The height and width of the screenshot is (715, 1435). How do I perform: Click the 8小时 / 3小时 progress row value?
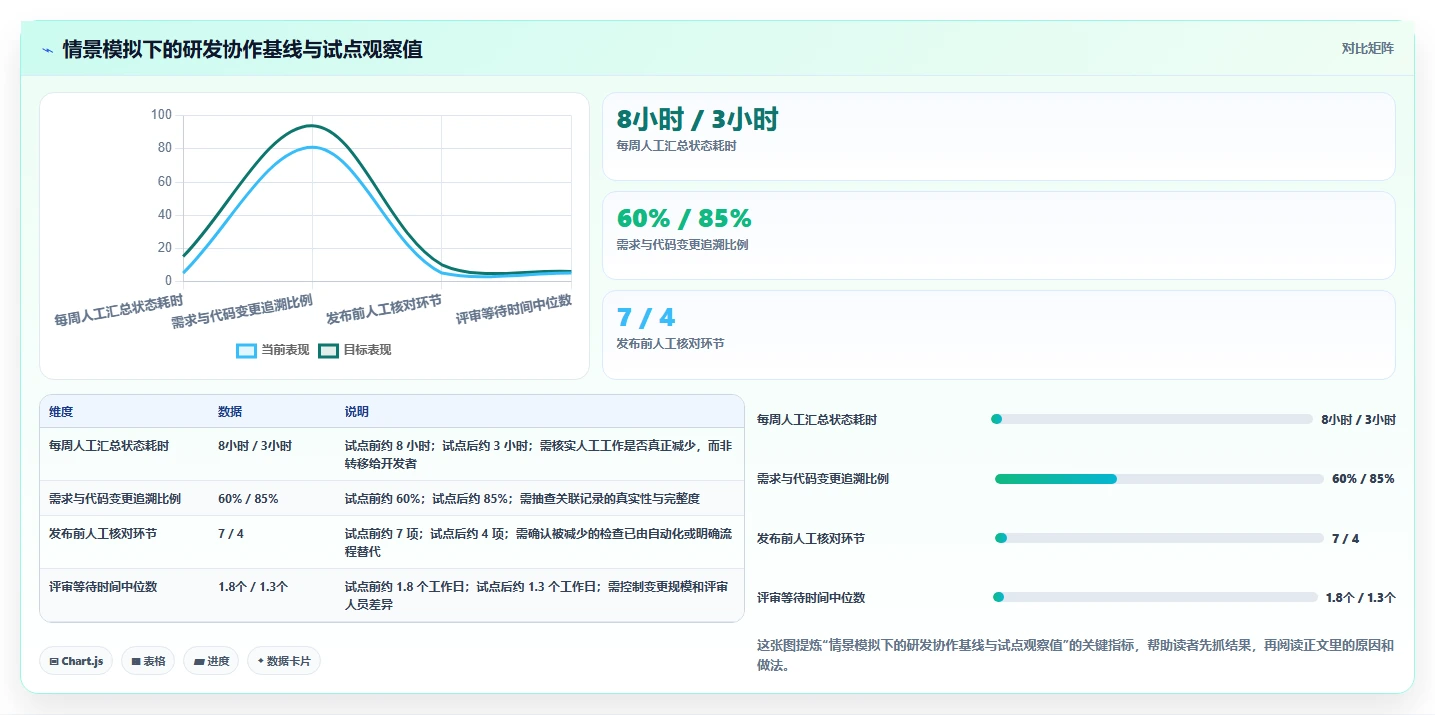pos(1358,420)
